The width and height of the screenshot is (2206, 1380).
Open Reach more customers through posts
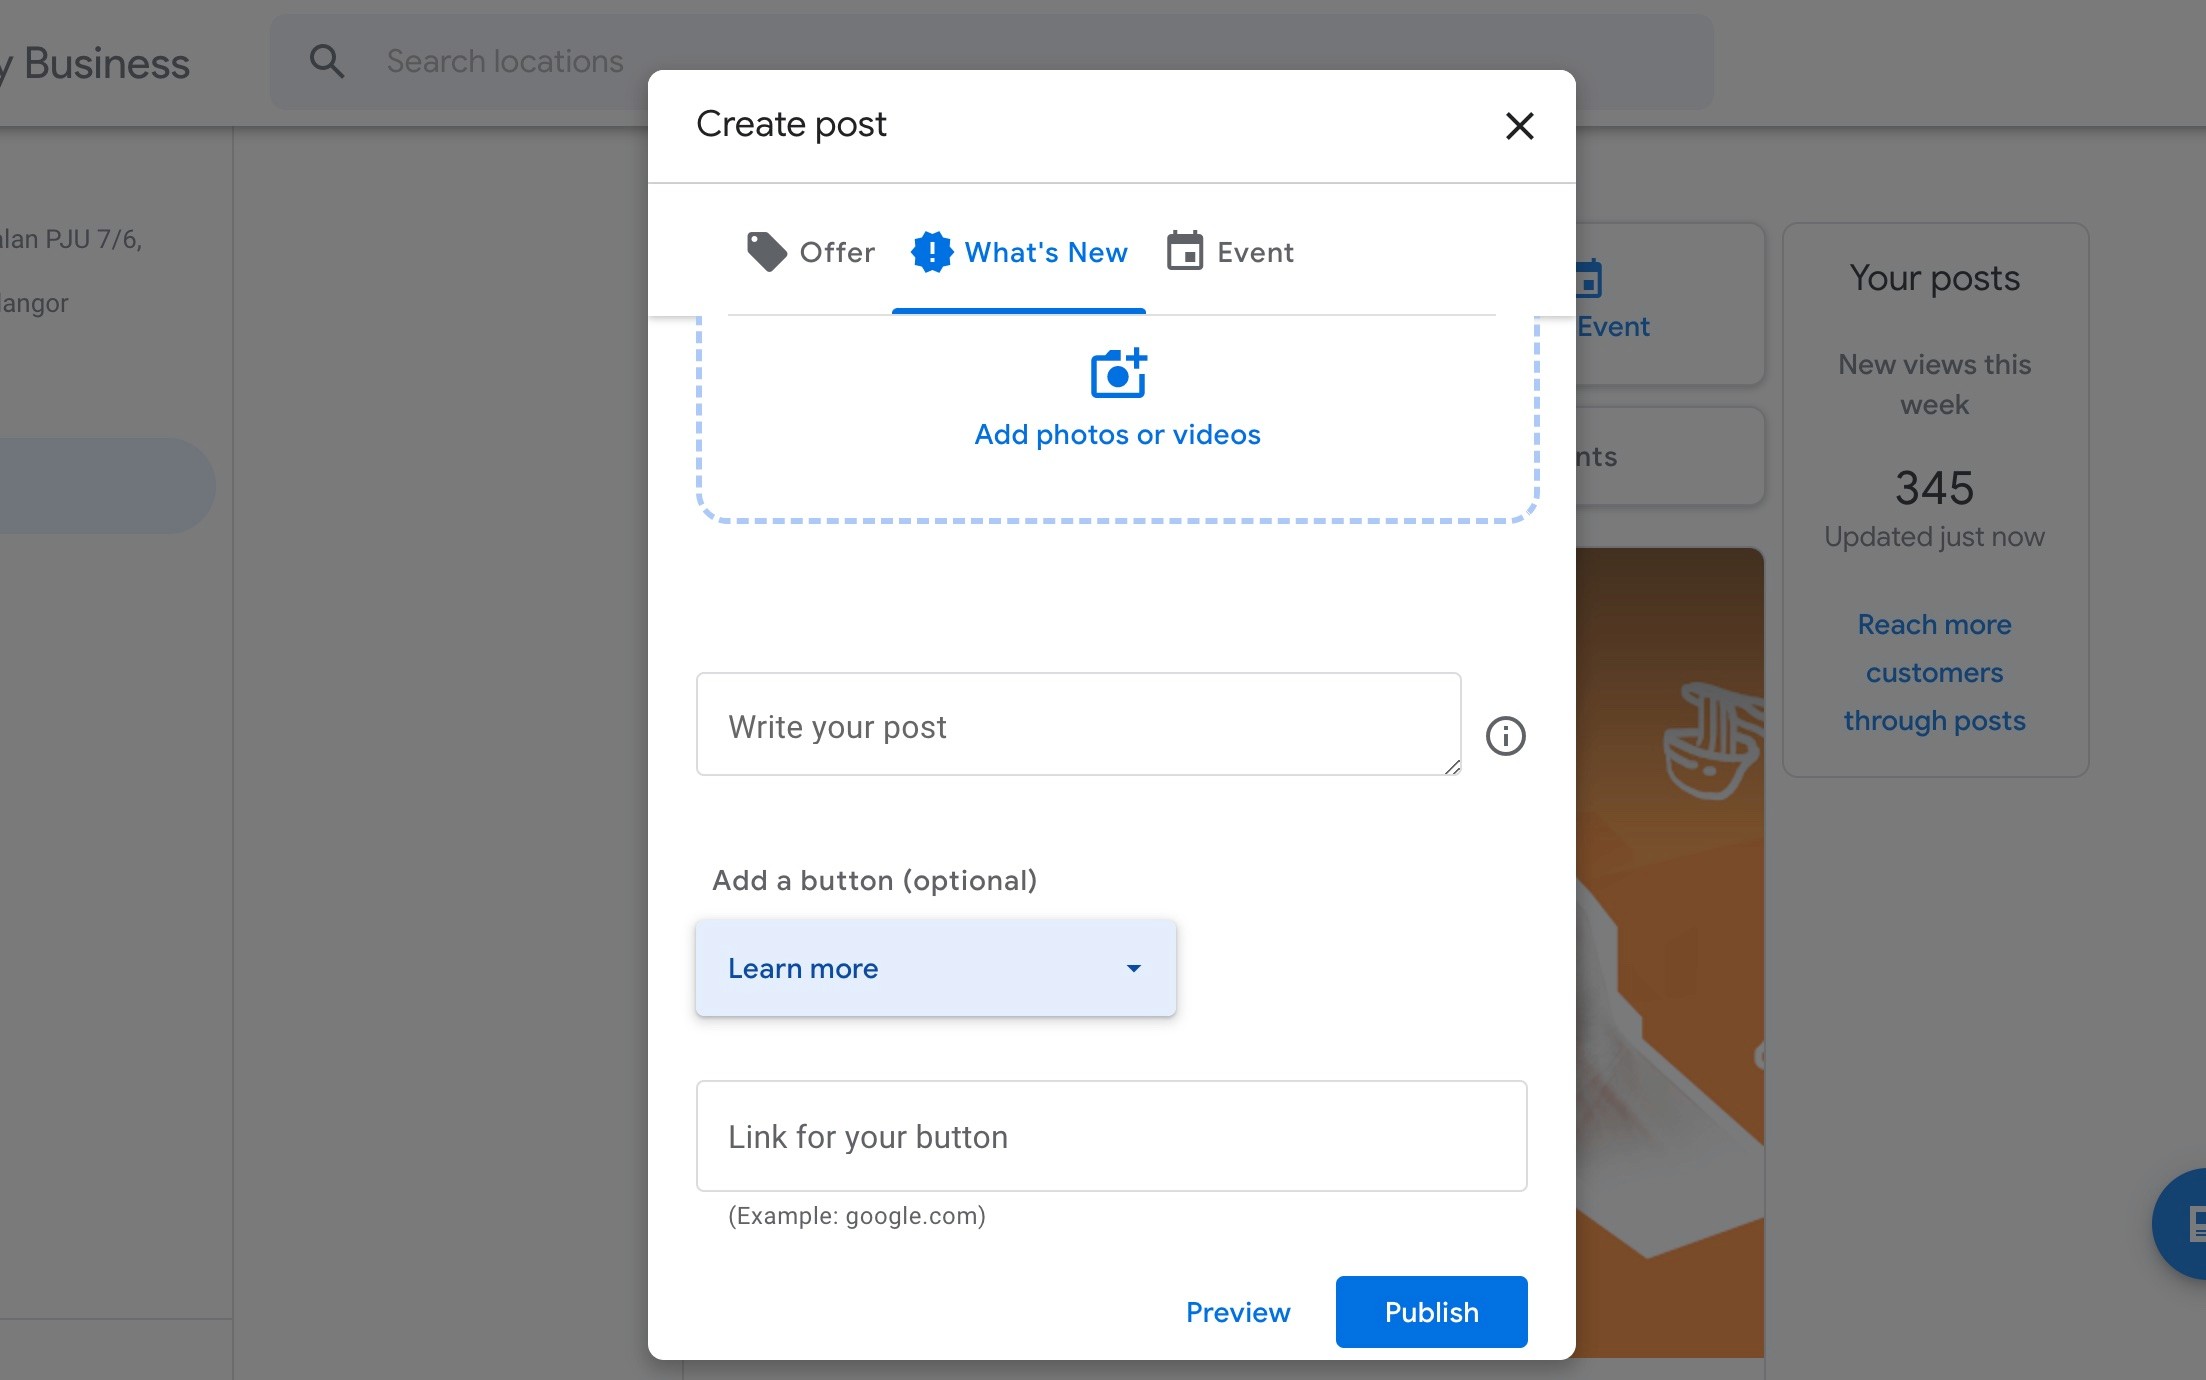click(x=1934, y=671)
